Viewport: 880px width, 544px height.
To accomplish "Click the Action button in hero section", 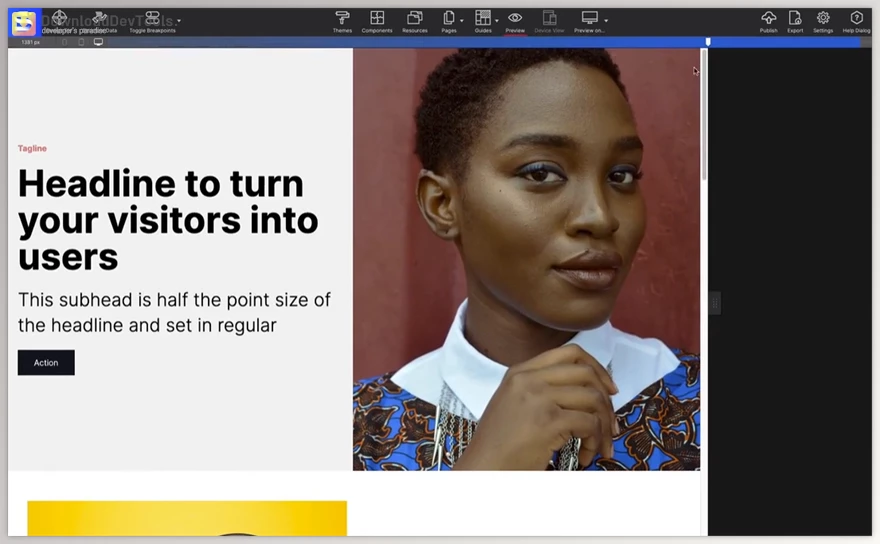I will (x=46, y=363).
